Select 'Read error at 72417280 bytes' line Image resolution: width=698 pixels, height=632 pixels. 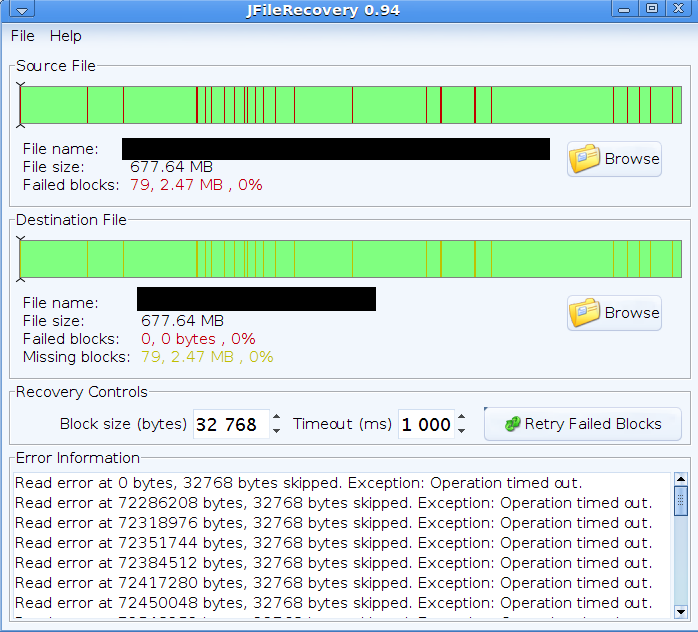333,583
